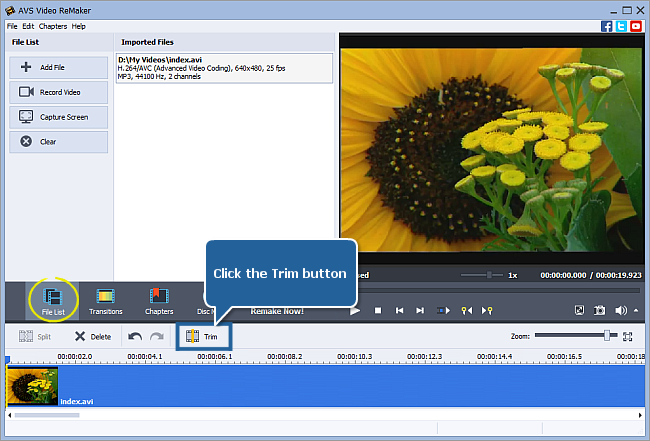The image size is (650, 441).
Task: Click timeline ruler at 00:00:12.3
Action: coord(424,356)
